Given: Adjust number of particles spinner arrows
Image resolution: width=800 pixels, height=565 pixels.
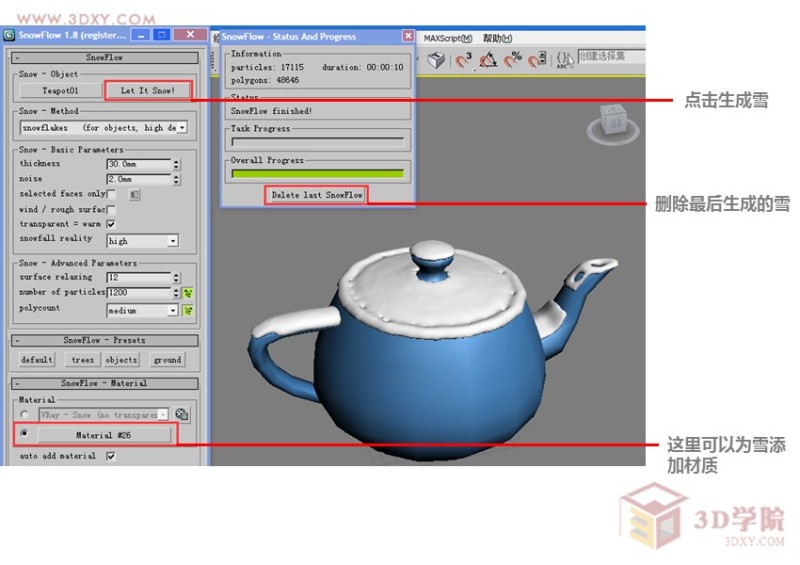Looking at the screenshot, I should pos(176,293).
